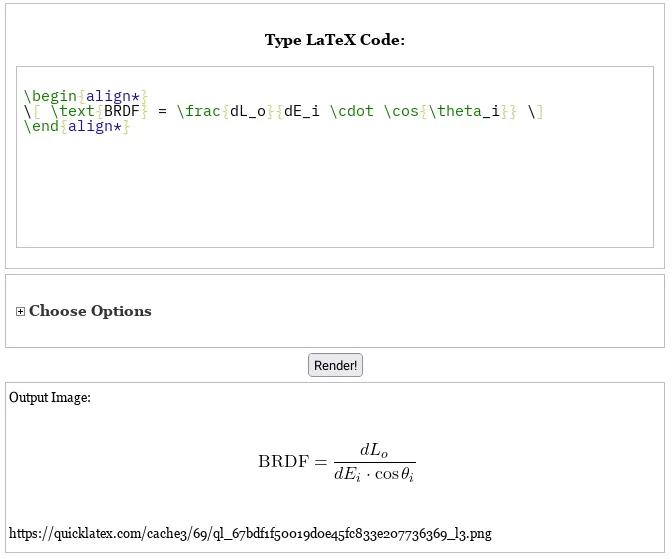Click the \begin{align*} line in editor
The width and height of the screenshot is (672, 559).
click(x=86, y=96)
